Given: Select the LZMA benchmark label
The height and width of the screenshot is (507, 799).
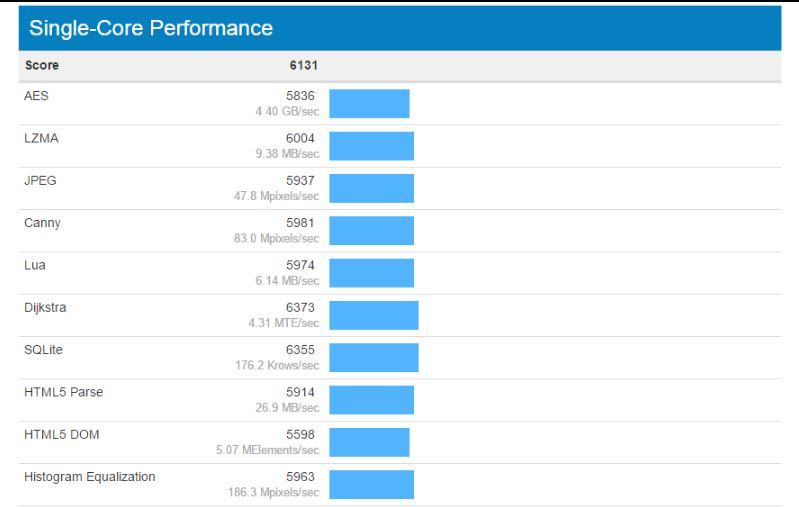Looking at the screenshot, I should [41, 138].
